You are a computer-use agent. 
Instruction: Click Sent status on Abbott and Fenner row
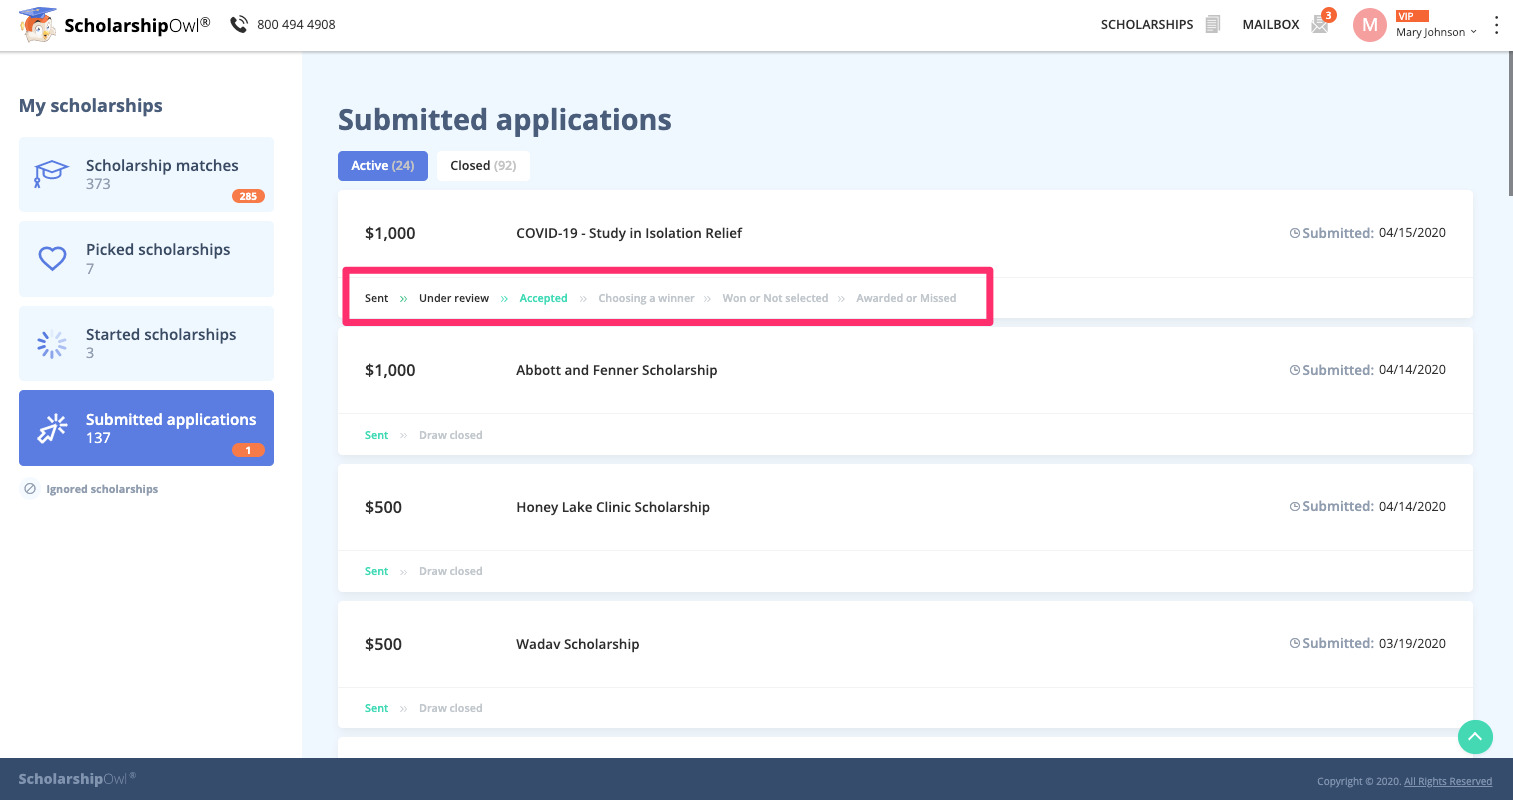tap(377, 435)
